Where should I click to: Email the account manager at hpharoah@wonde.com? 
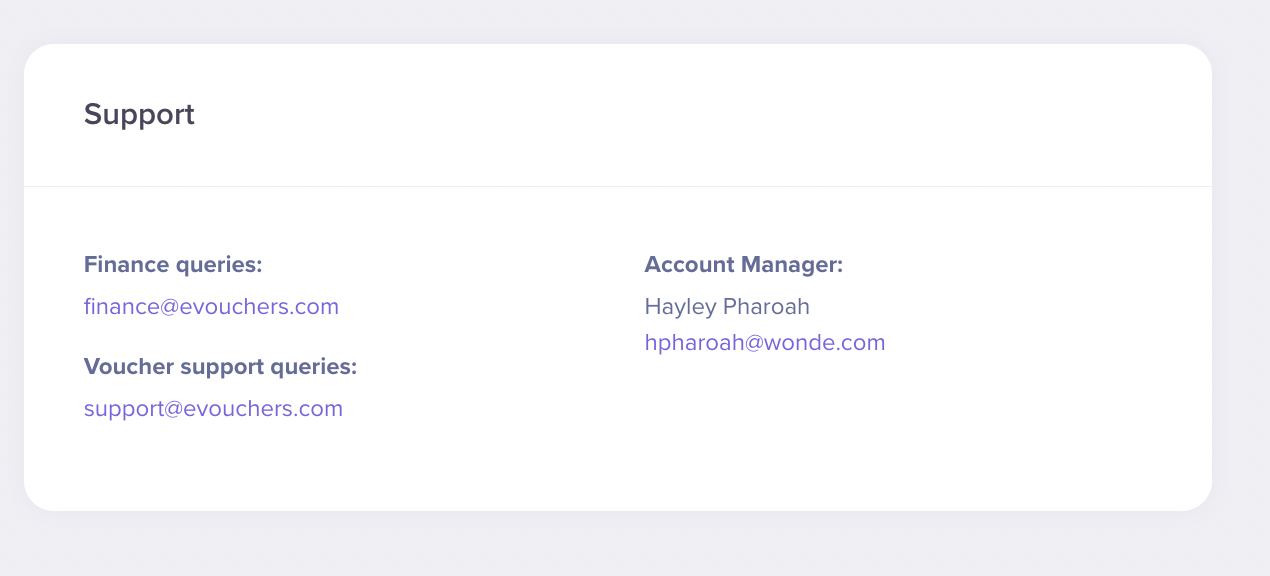[x=765, y=343]
